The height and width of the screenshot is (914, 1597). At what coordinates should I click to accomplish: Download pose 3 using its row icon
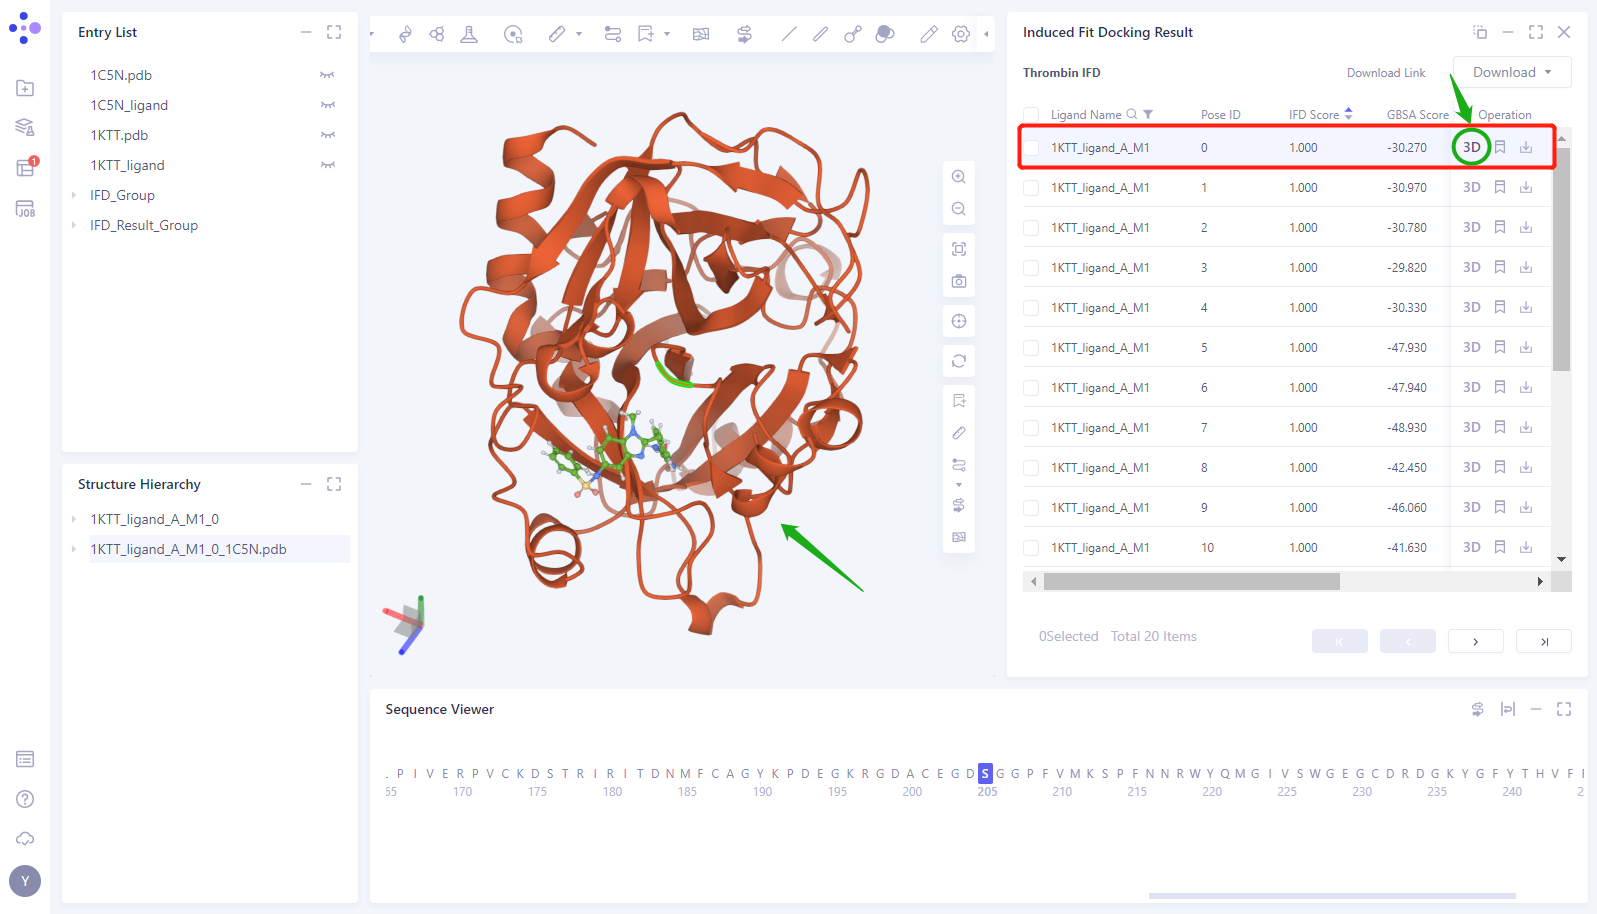1526,268
